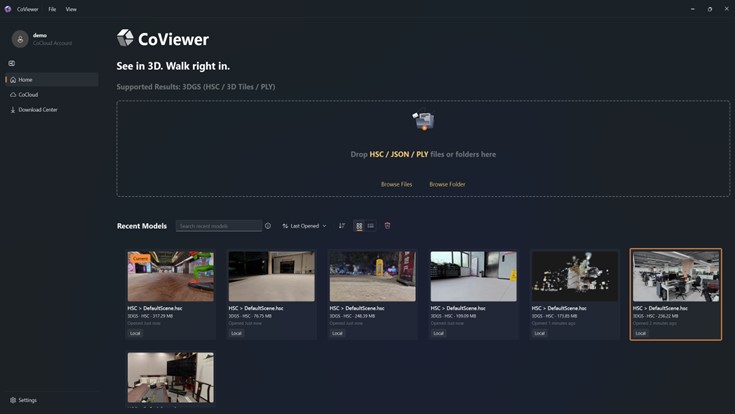Click the large CoViewer logo heading

tap(163, 39)
